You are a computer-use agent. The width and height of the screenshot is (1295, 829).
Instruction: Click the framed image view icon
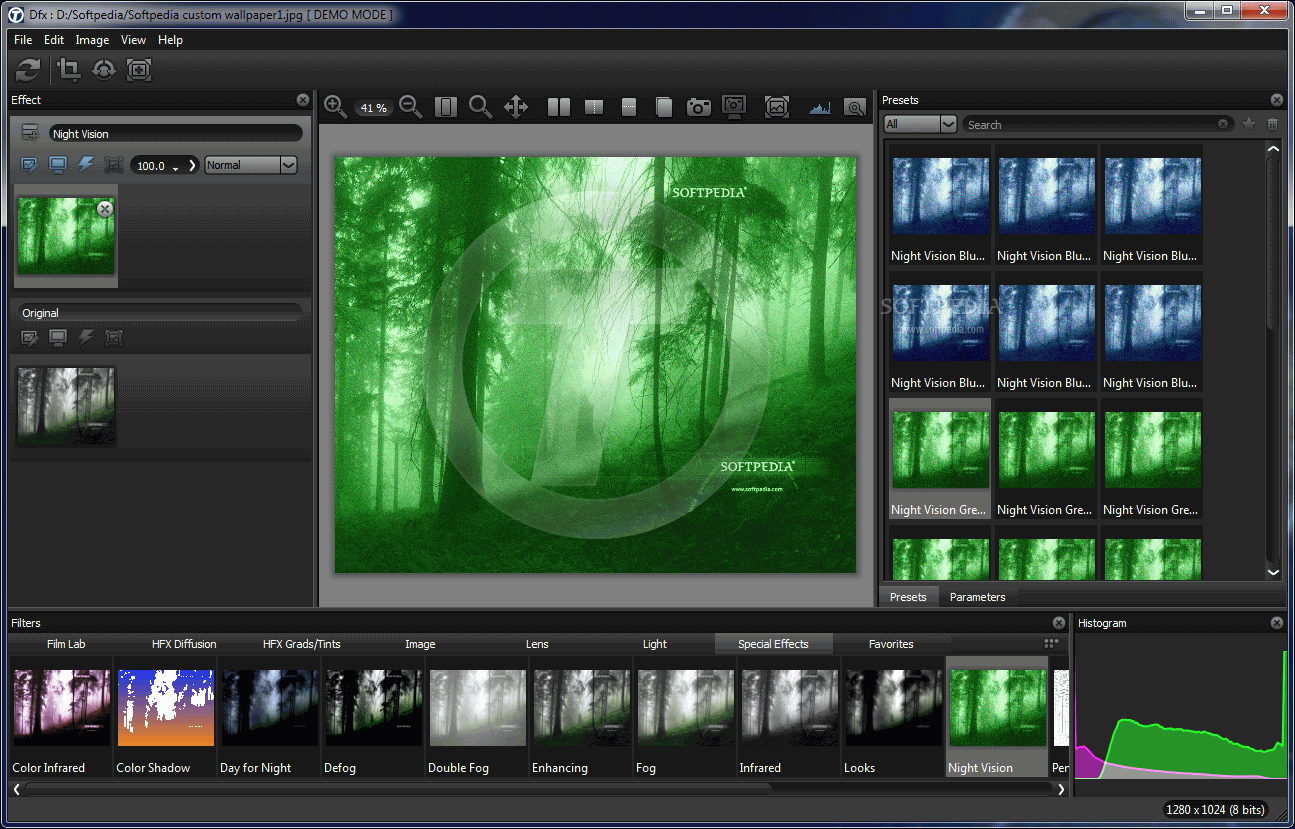[777, 107]
